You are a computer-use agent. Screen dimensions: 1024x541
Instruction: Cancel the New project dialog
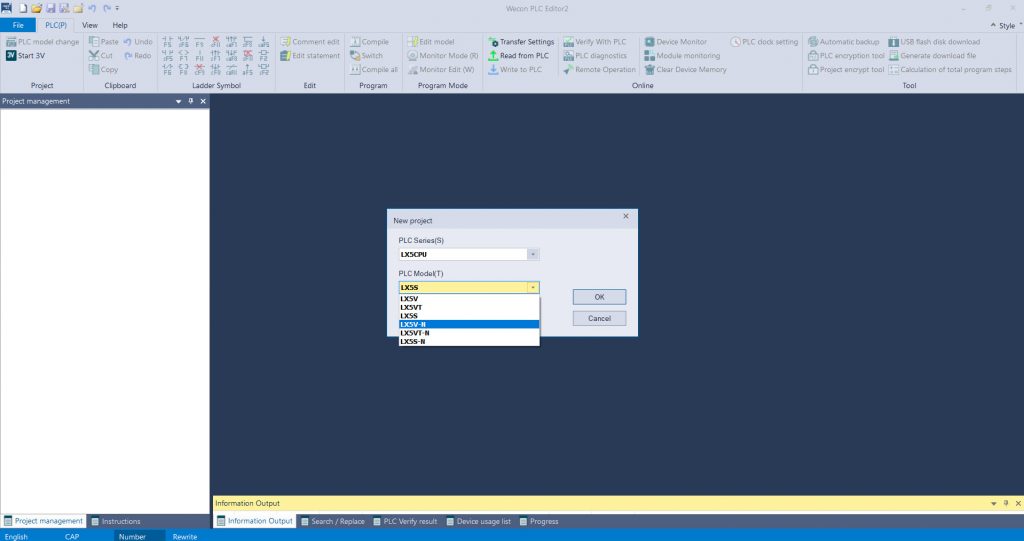point(599,318)
